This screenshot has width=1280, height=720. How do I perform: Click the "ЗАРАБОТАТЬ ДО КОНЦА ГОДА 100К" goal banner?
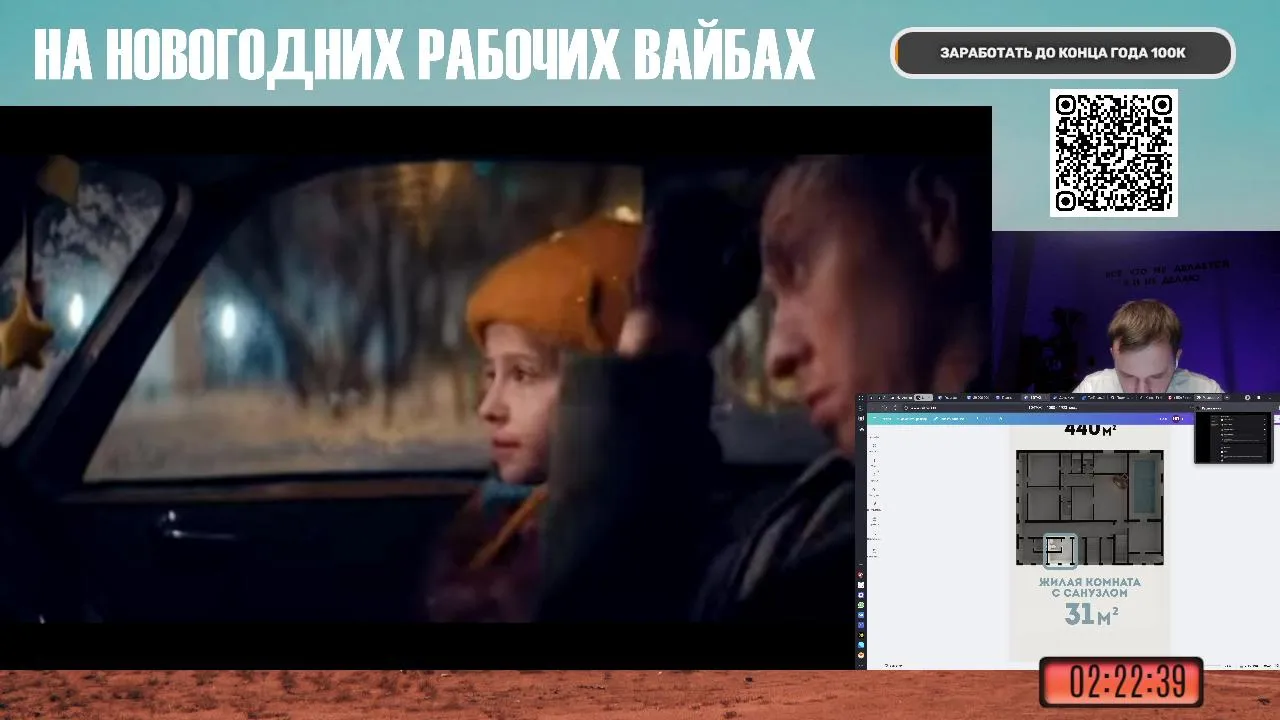click(1063, 53)
